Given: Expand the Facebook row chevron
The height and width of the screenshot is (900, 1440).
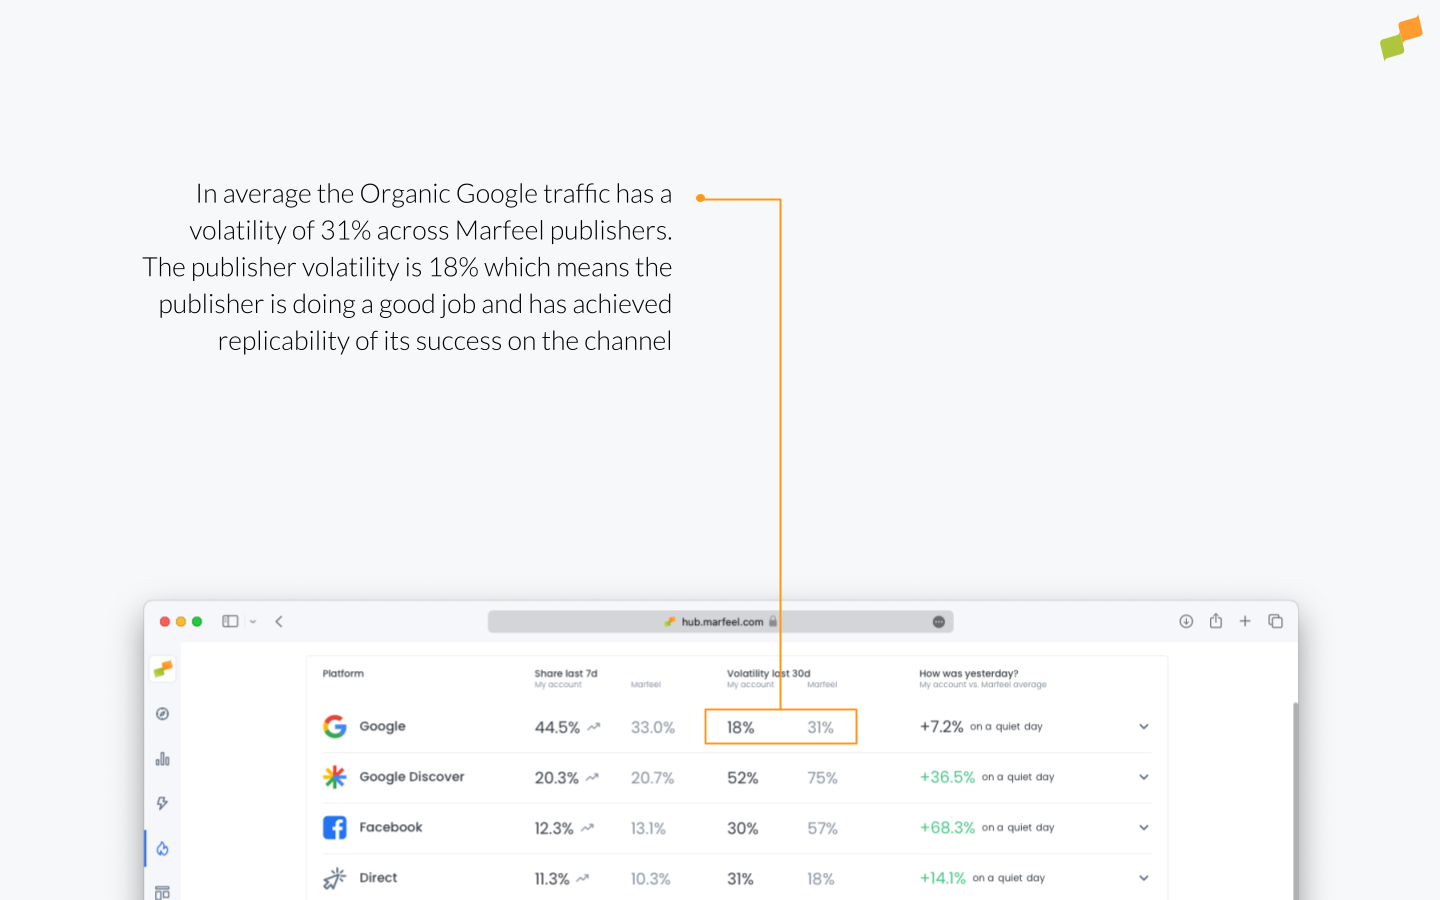Looking at the screenshot, I should point(1144,828).
